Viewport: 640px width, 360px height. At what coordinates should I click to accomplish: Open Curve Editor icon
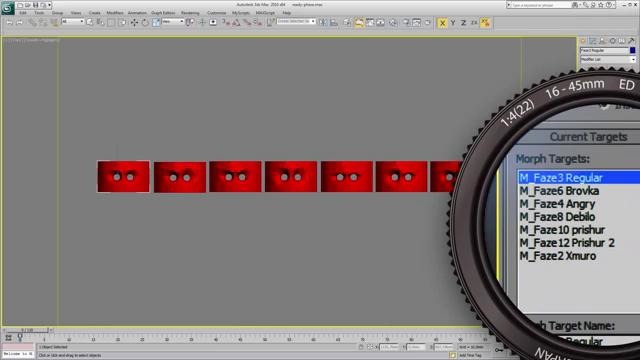[370, 23]
